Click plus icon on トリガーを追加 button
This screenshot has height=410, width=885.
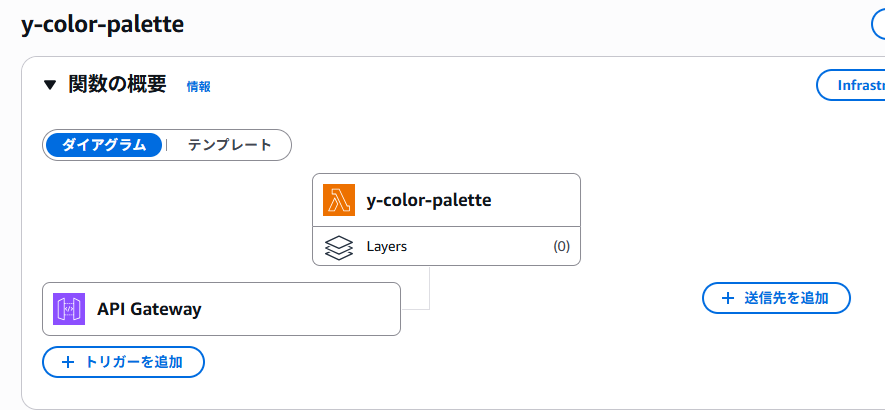tap(68, 362)
